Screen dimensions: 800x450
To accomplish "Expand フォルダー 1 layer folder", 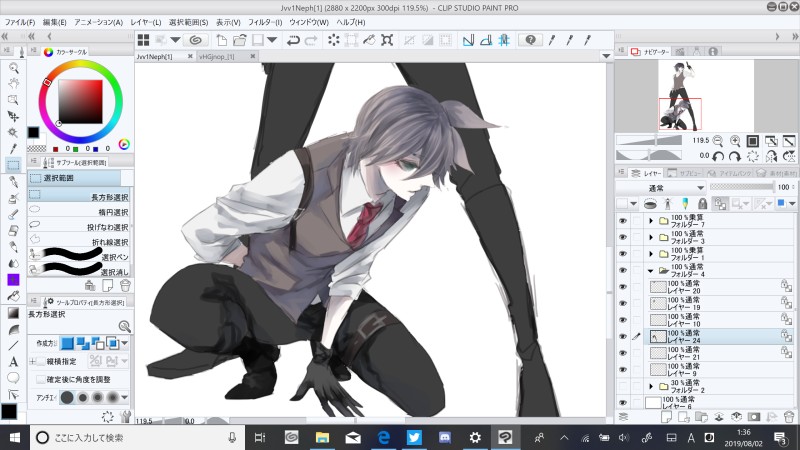I will (651, 254).
